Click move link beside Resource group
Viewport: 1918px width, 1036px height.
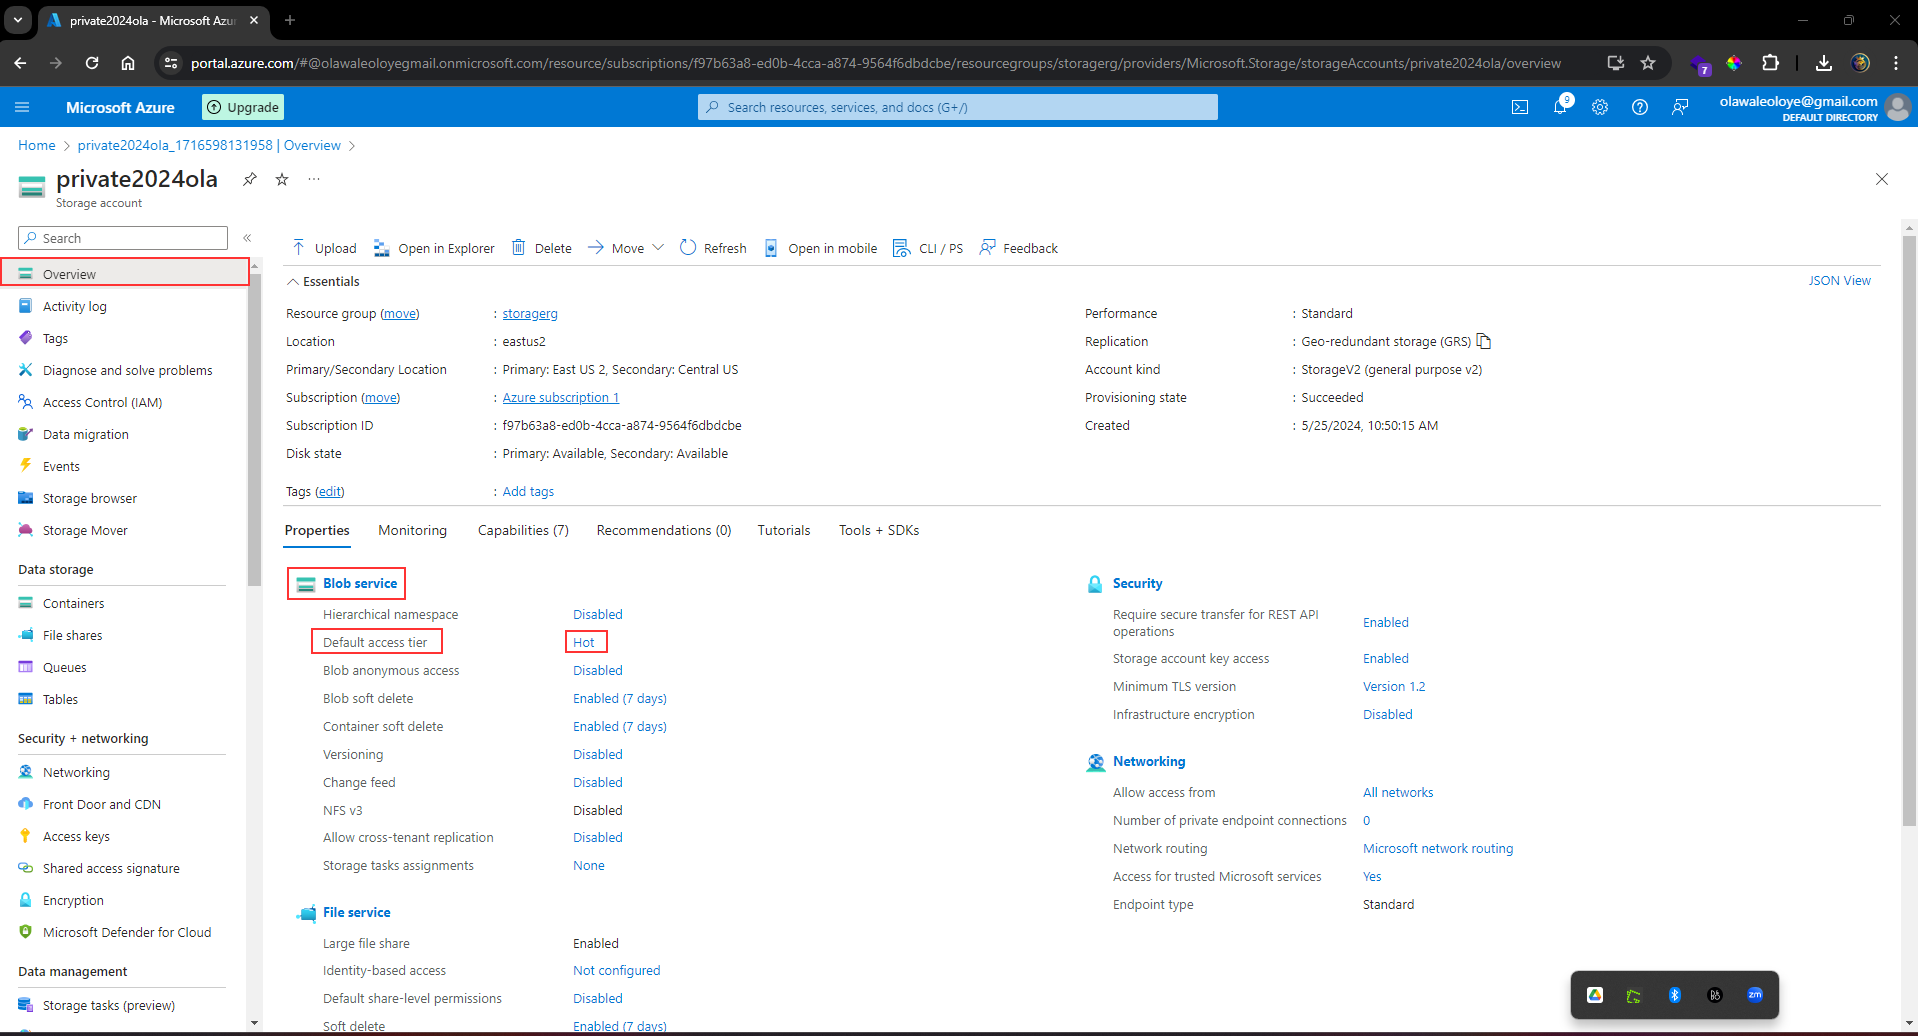[x=400, y=314]
